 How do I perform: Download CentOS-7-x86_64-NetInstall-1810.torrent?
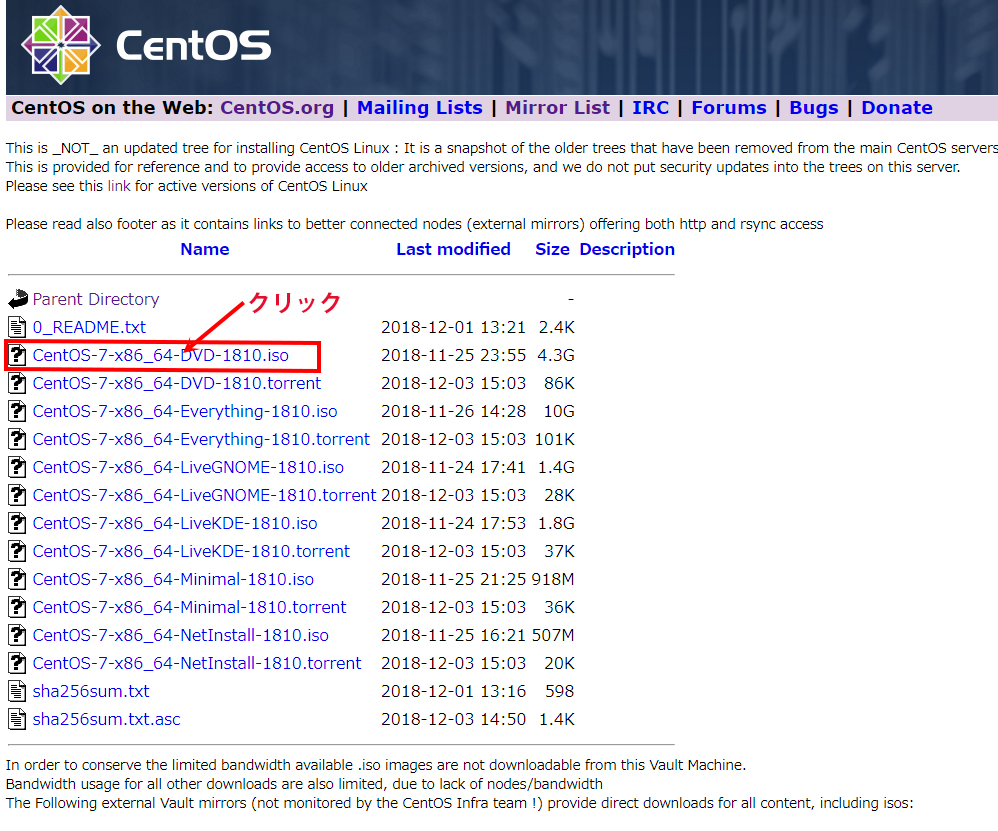point(197,663)
